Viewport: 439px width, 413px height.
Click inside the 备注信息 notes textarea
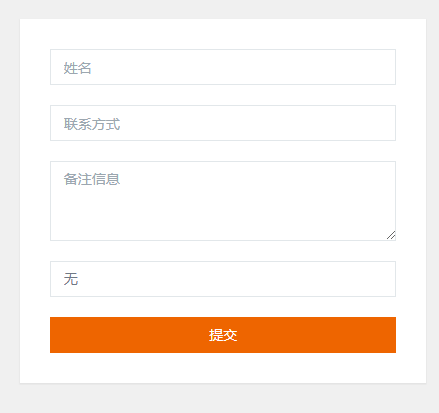pyautogui.click(x=223, y=201)
